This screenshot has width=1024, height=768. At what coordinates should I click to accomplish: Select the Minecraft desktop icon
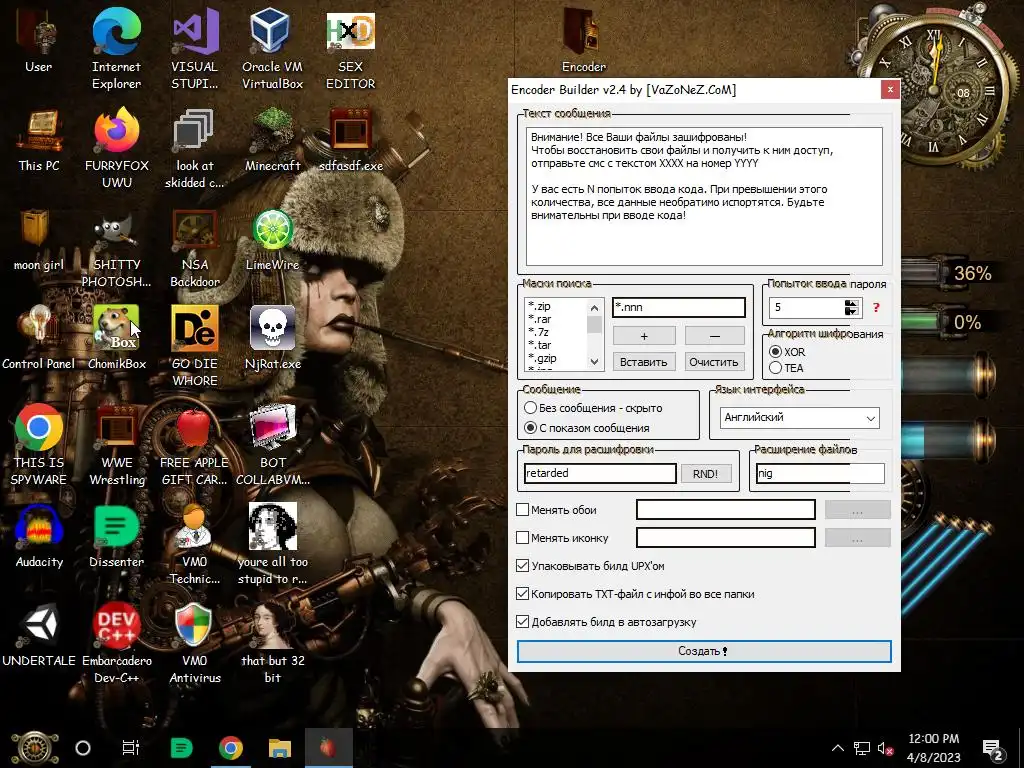click(272, 140)
